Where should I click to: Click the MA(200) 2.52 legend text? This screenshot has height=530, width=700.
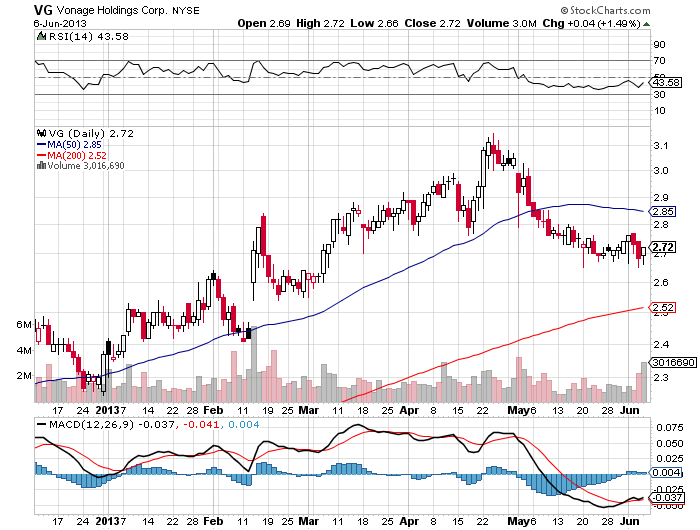(x=77, y=155)
